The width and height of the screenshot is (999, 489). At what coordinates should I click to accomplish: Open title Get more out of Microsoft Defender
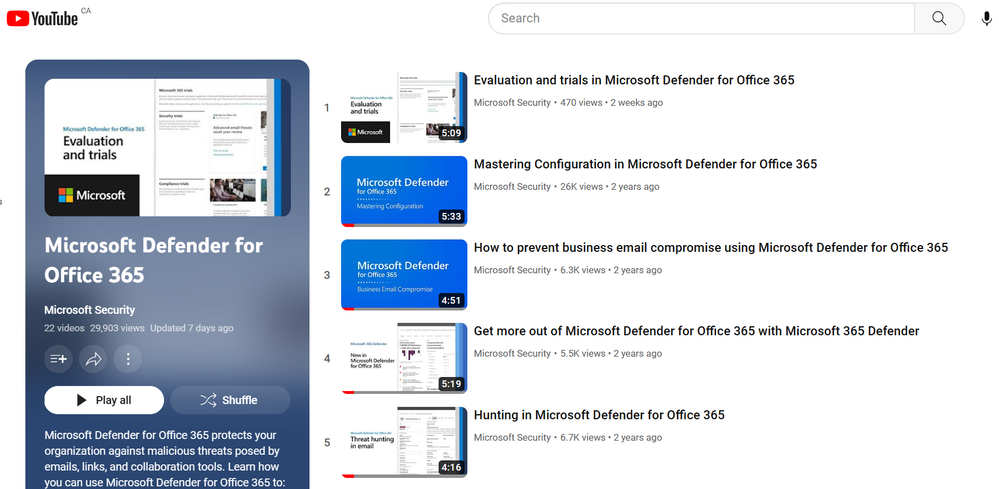click(696, 331)
